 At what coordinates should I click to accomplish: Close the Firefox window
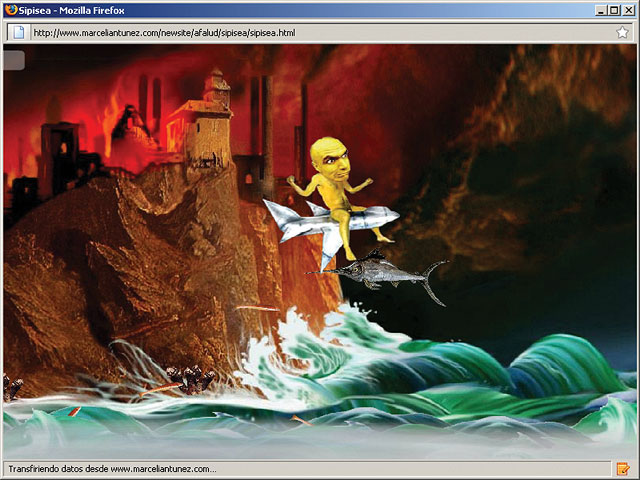click(629, 11)
